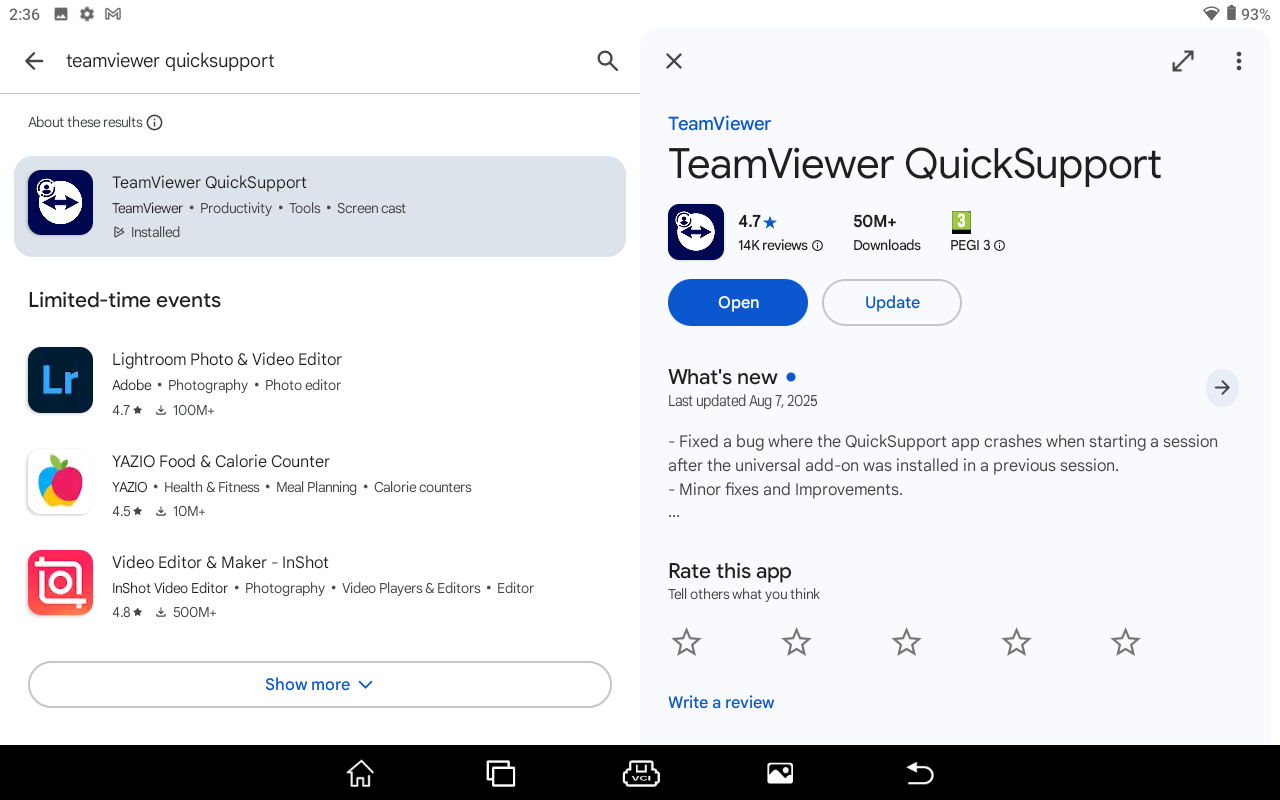
Task: Open What's new details arrow
Action: pyautogui.click(x=1221, y=388)
